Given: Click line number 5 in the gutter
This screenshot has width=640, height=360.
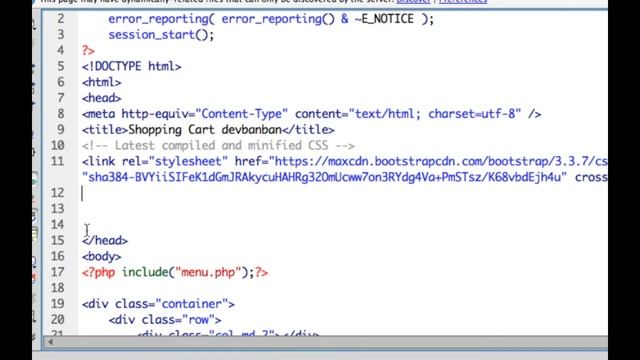Looking at the screenshot, I should click(x=61, y=67).
